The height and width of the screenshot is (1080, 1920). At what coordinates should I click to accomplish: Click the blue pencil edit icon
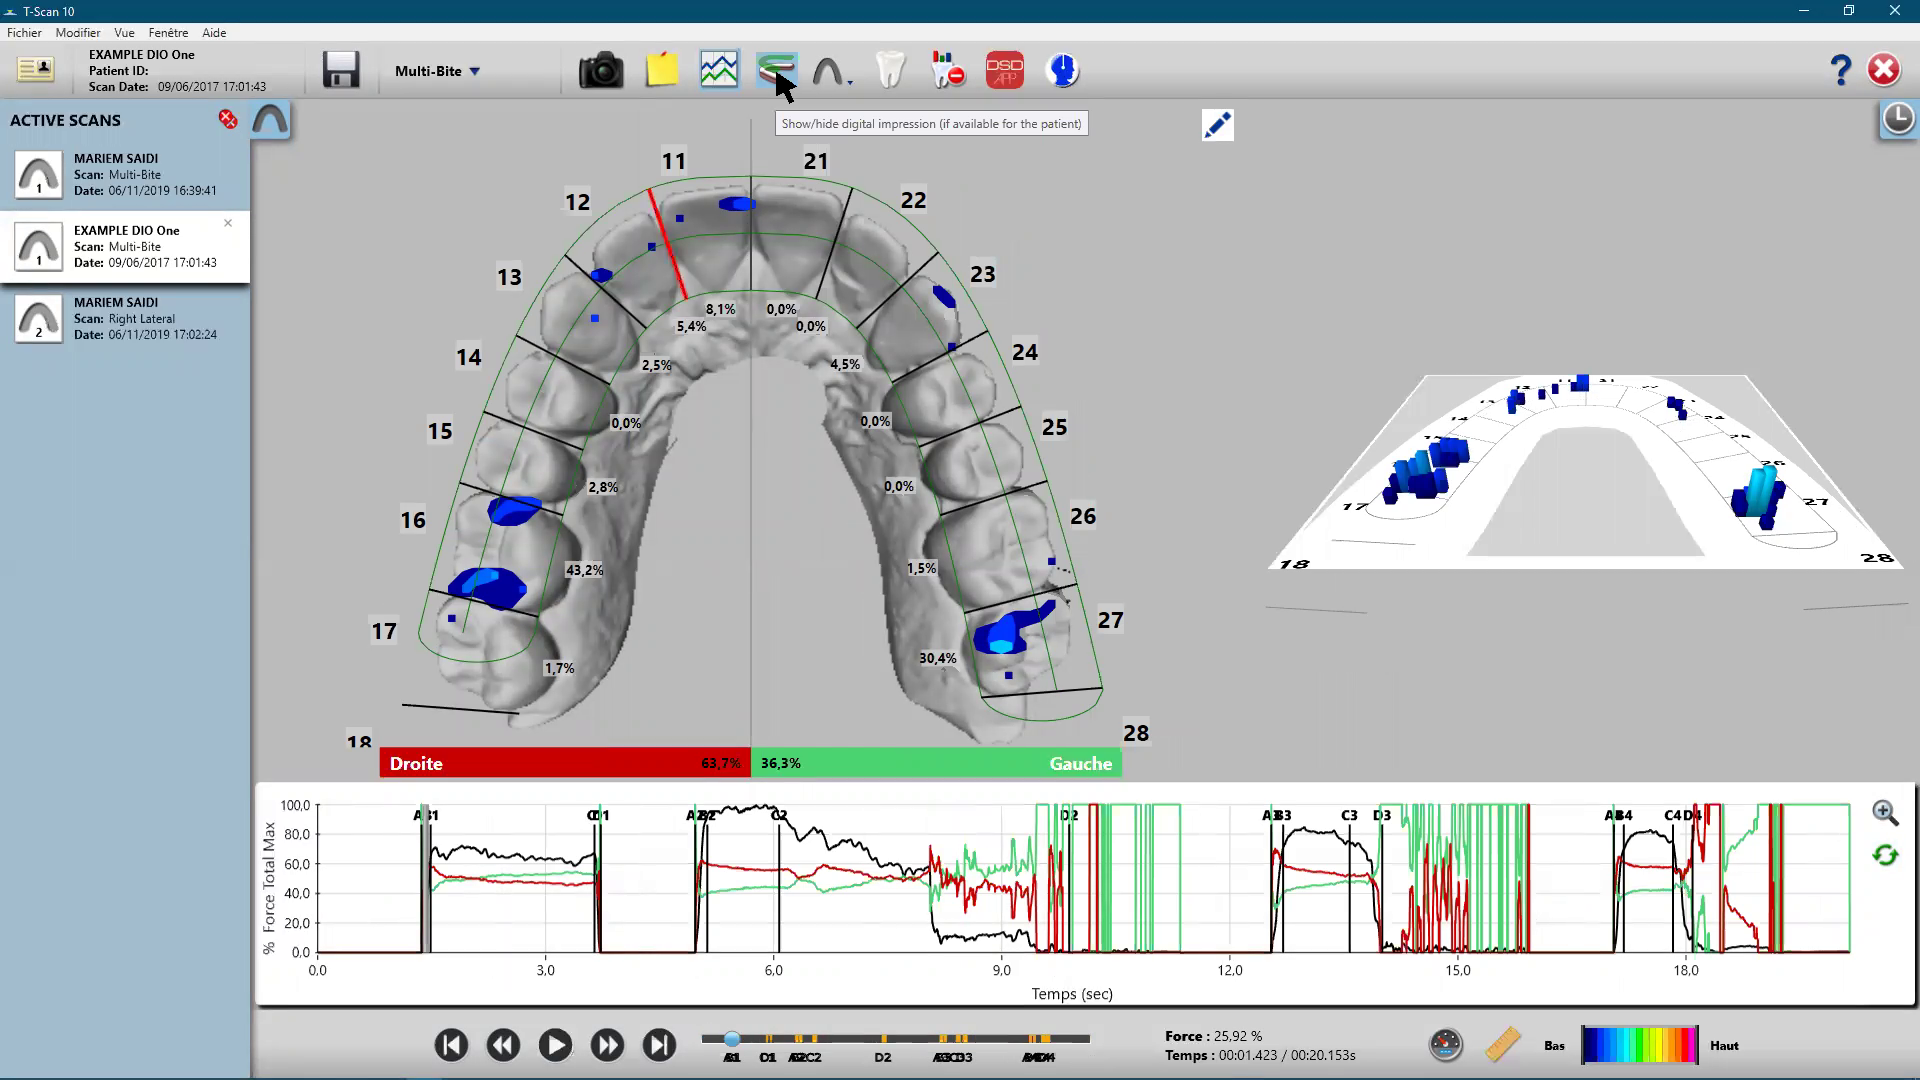[x=1217, y=125]
